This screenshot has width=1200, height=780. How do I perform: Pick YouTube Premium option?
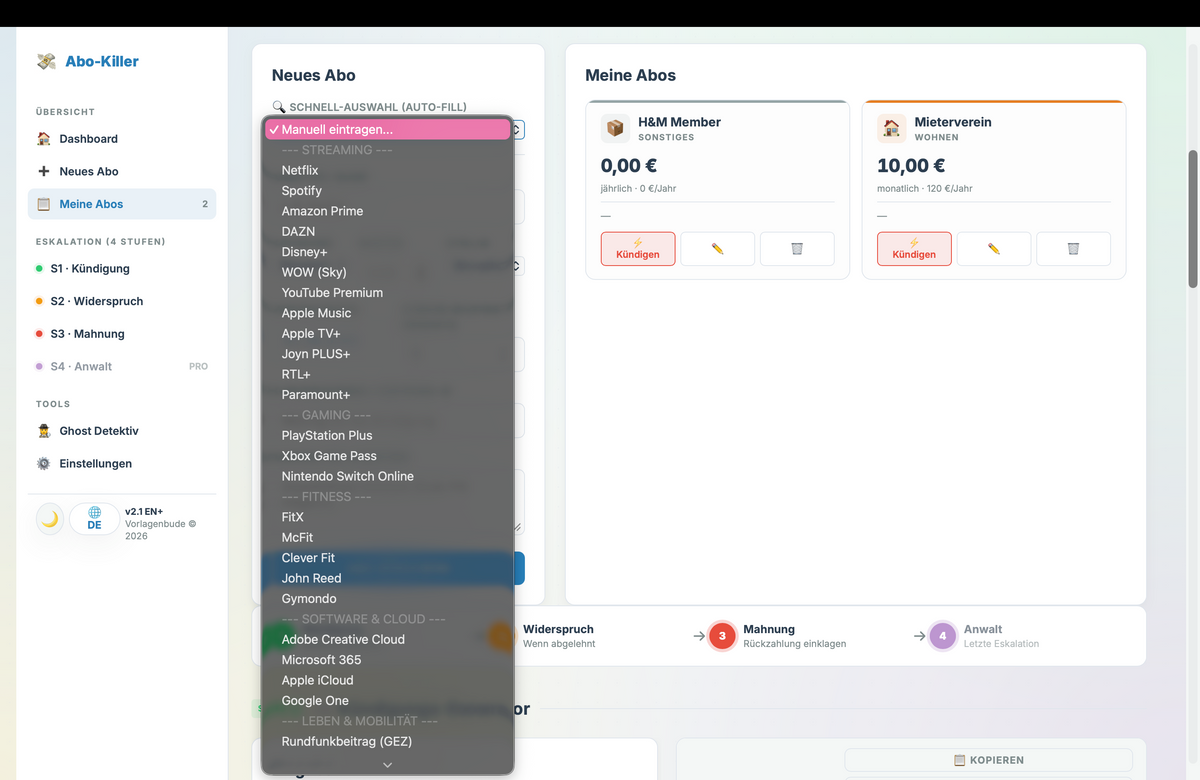coord(388,292)
